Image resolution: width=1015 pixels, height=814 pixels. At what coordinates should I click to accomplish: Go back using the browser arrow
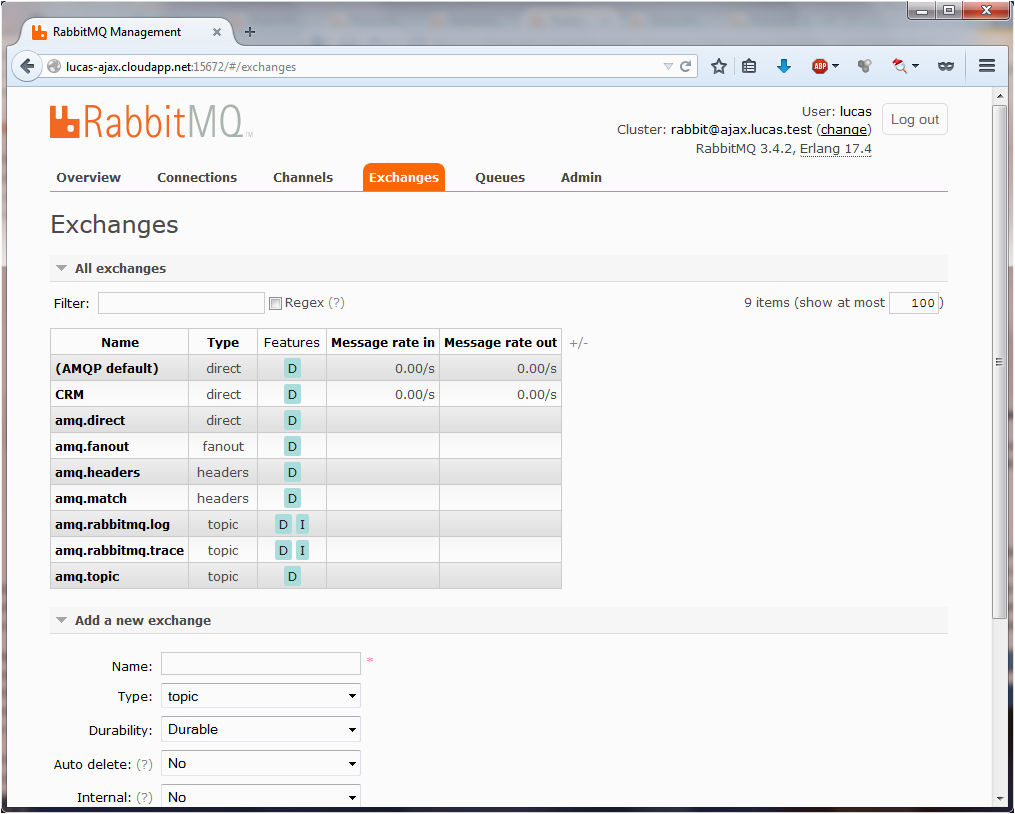pyautogui.click(x=27, y=66)
